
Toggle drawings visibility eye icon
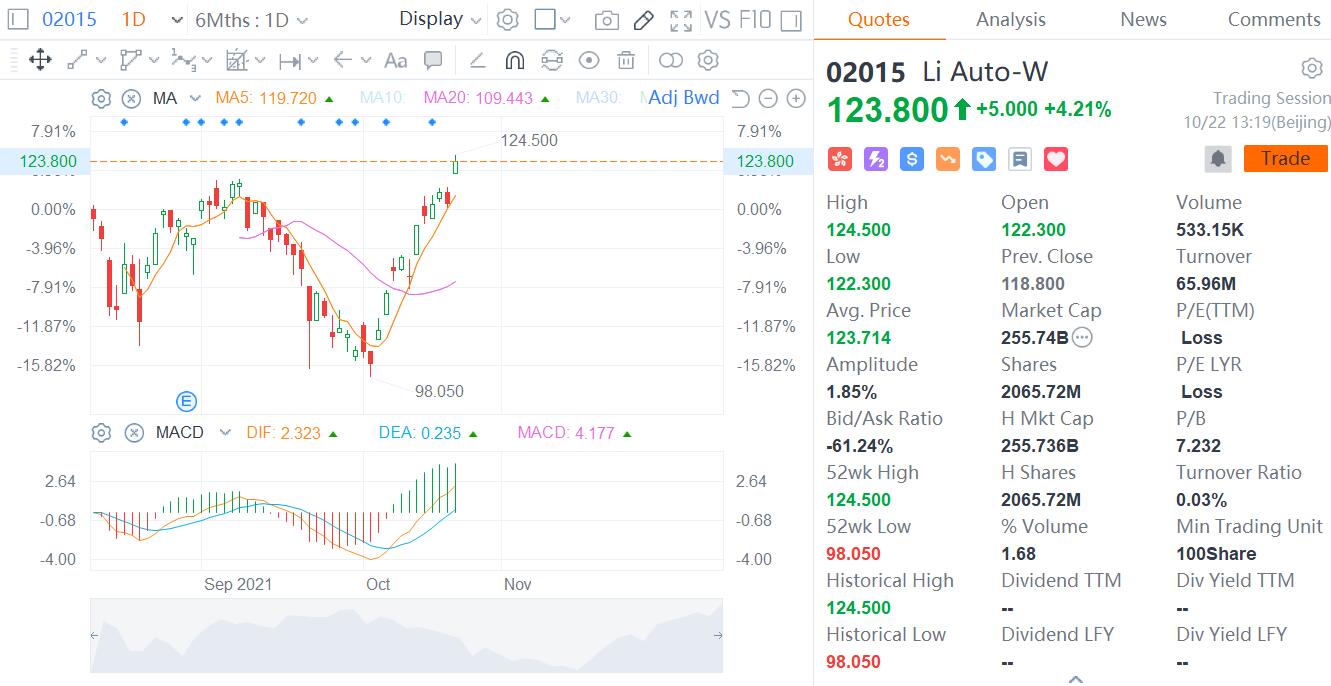[x=589, y=60]
